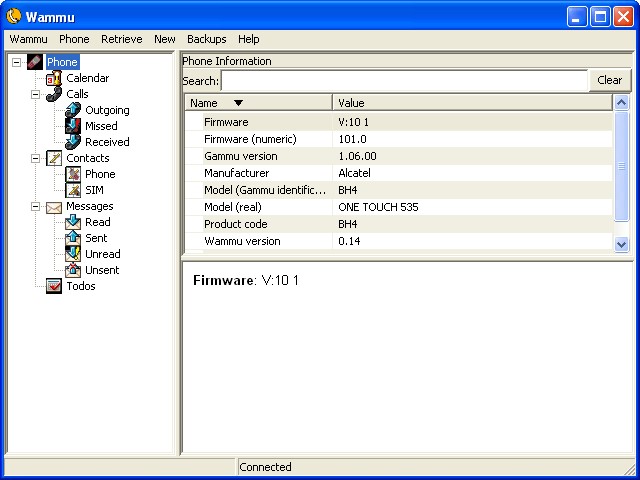Open the Backups menu

coord(206,39)
